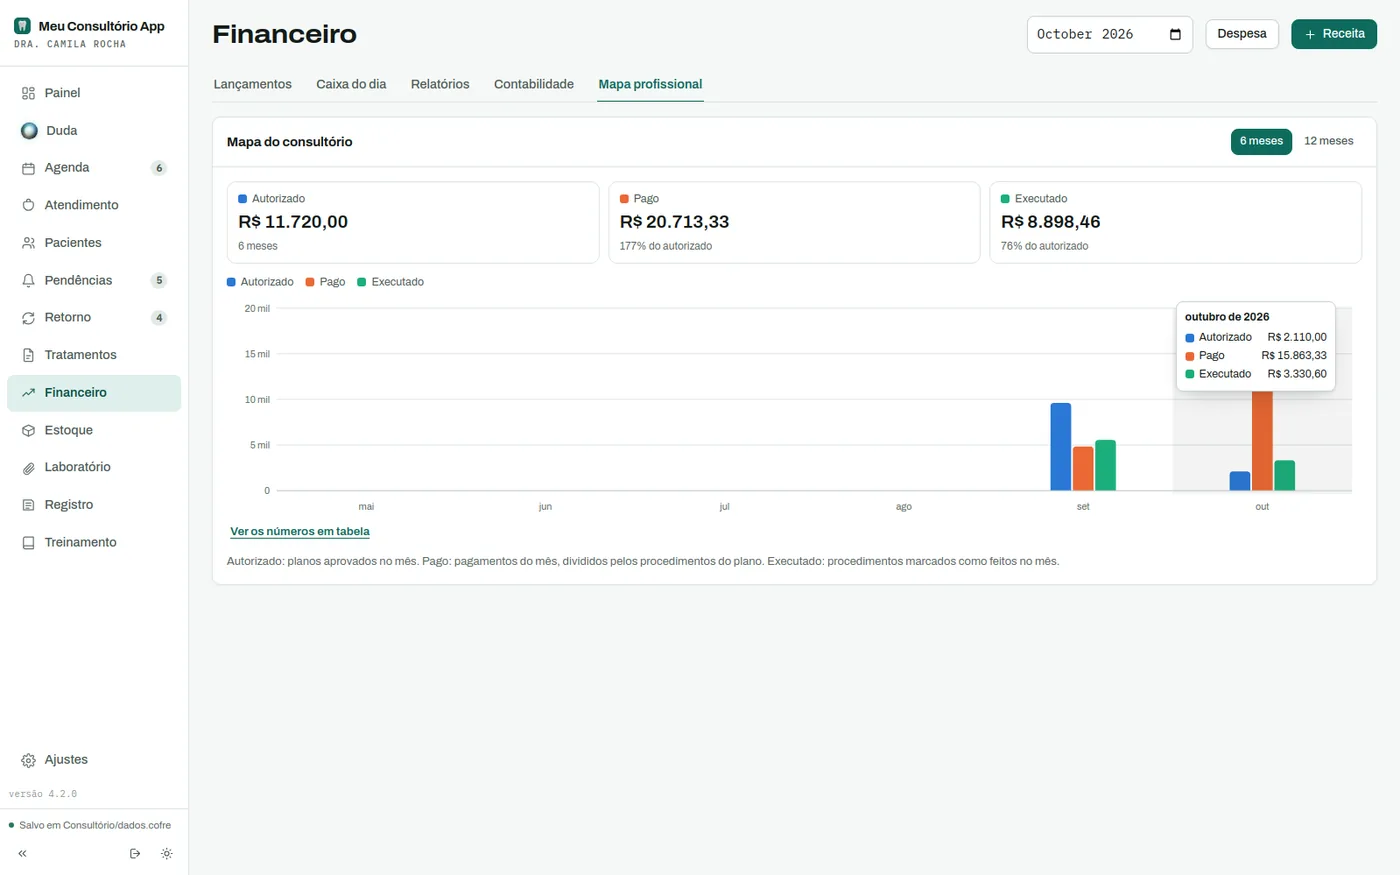Click the green Executado bar for out
The width and height of the screenshot is (1400, 875).
pyautogui.click(x=1285, y=476)
